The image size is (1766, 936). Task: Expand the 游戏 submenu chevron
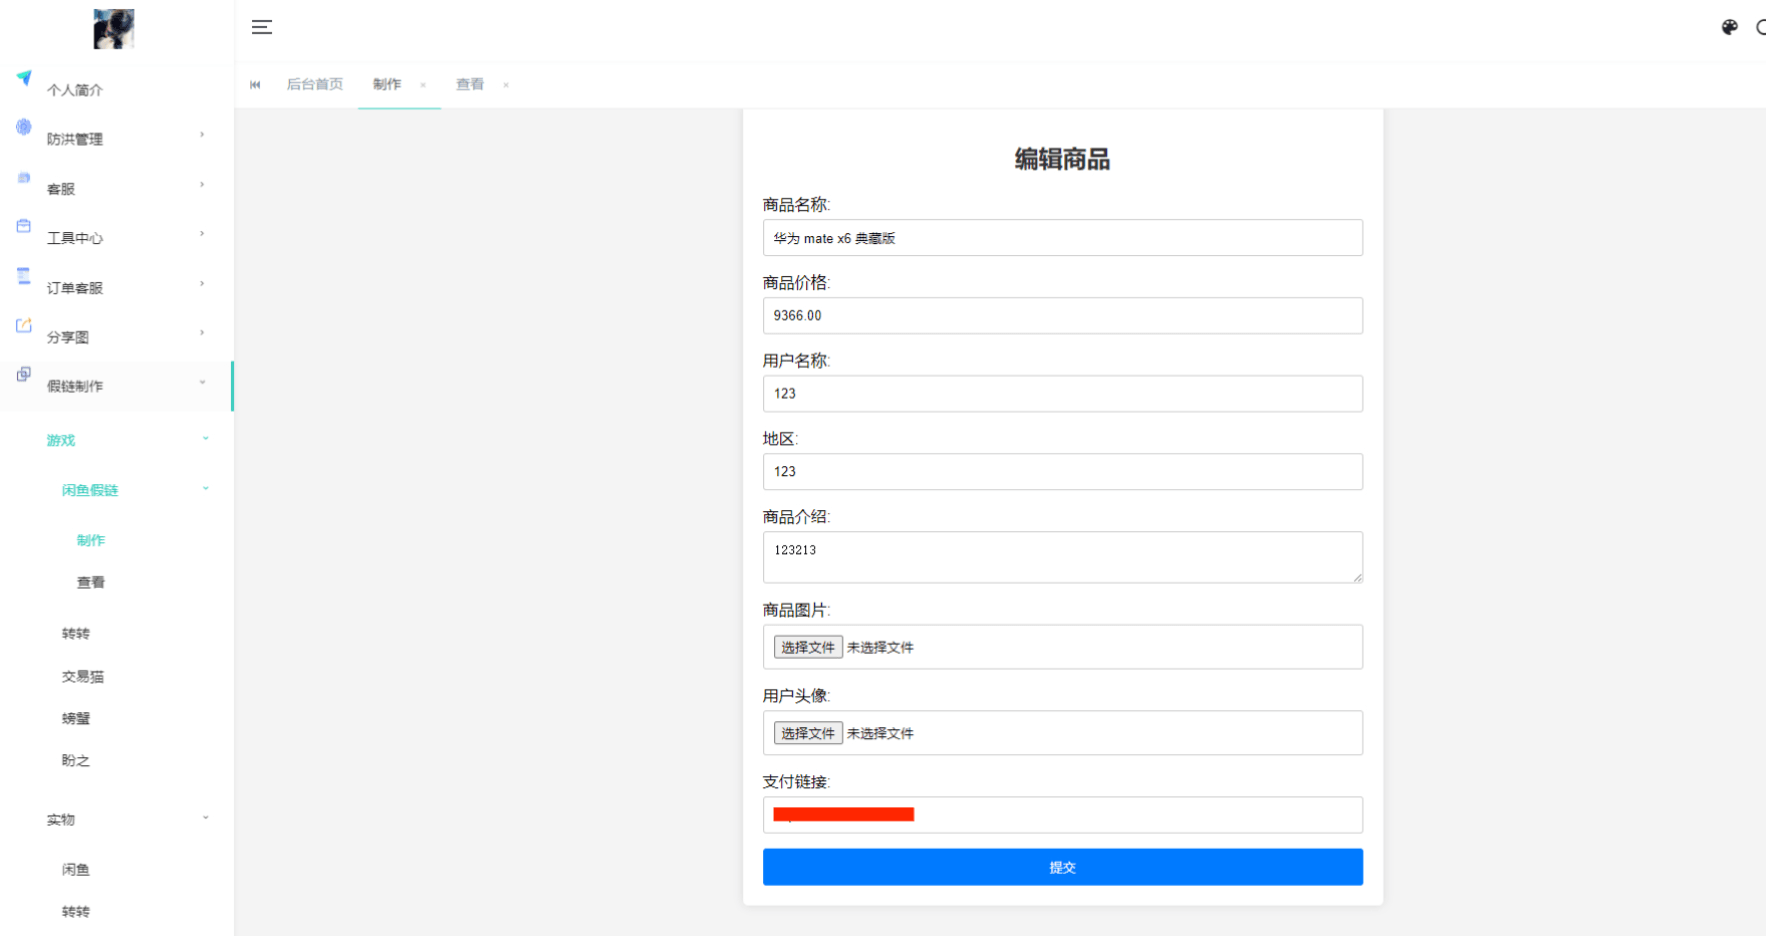point(206,438)
